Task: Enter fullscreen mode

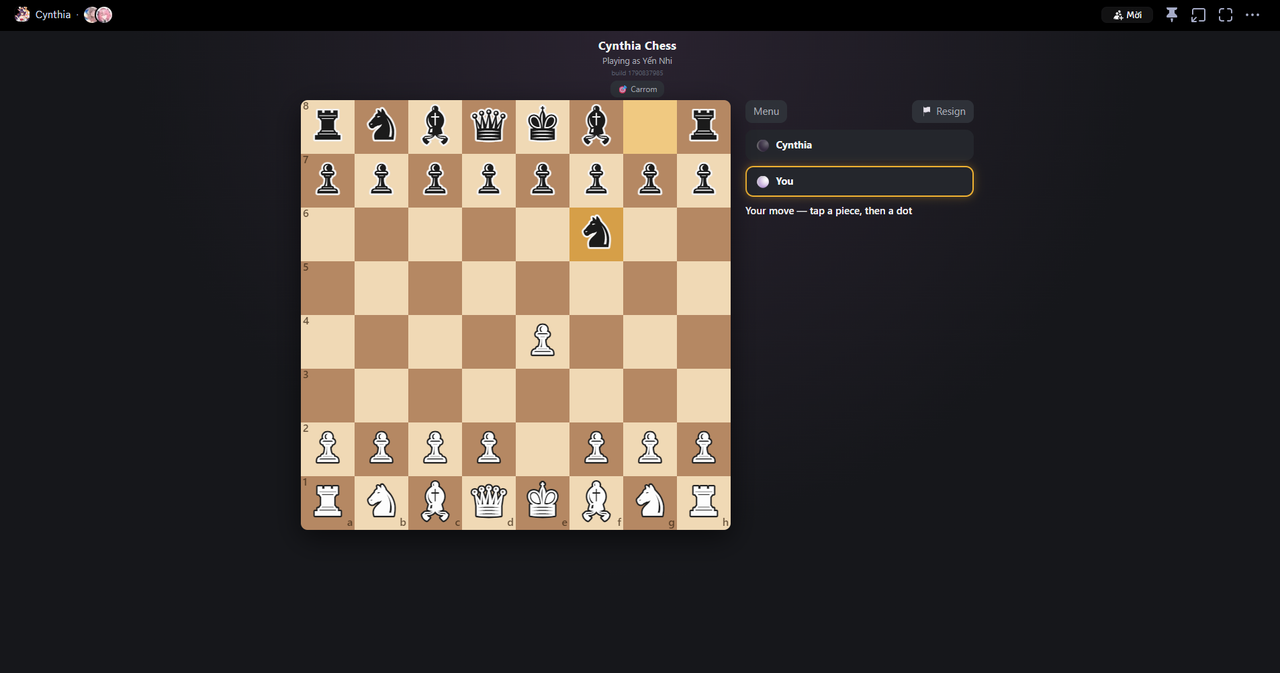Action: click(1225, 15)
